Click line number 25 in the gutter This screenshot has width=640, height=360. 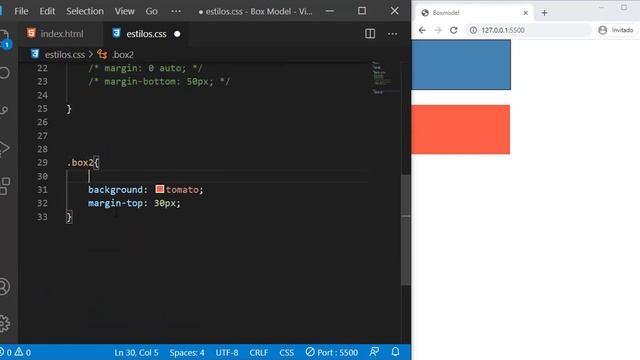(42, 109)
